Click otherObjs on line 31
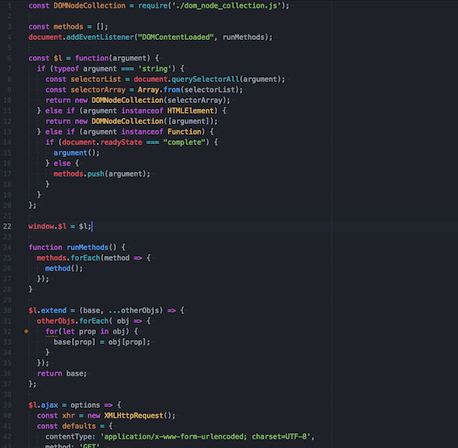This screenshot has width=458, height=448. click(56, 321)
